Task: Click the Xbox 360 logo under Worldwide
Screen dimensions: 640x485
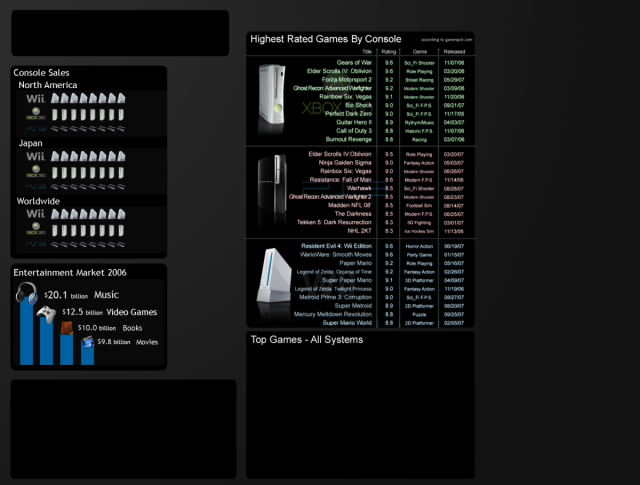Action: tap(36, 229)
